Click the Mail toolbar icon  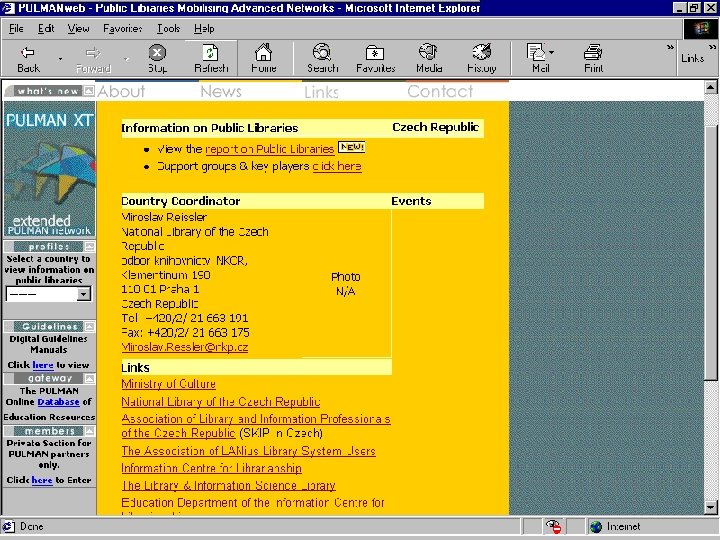536,59
